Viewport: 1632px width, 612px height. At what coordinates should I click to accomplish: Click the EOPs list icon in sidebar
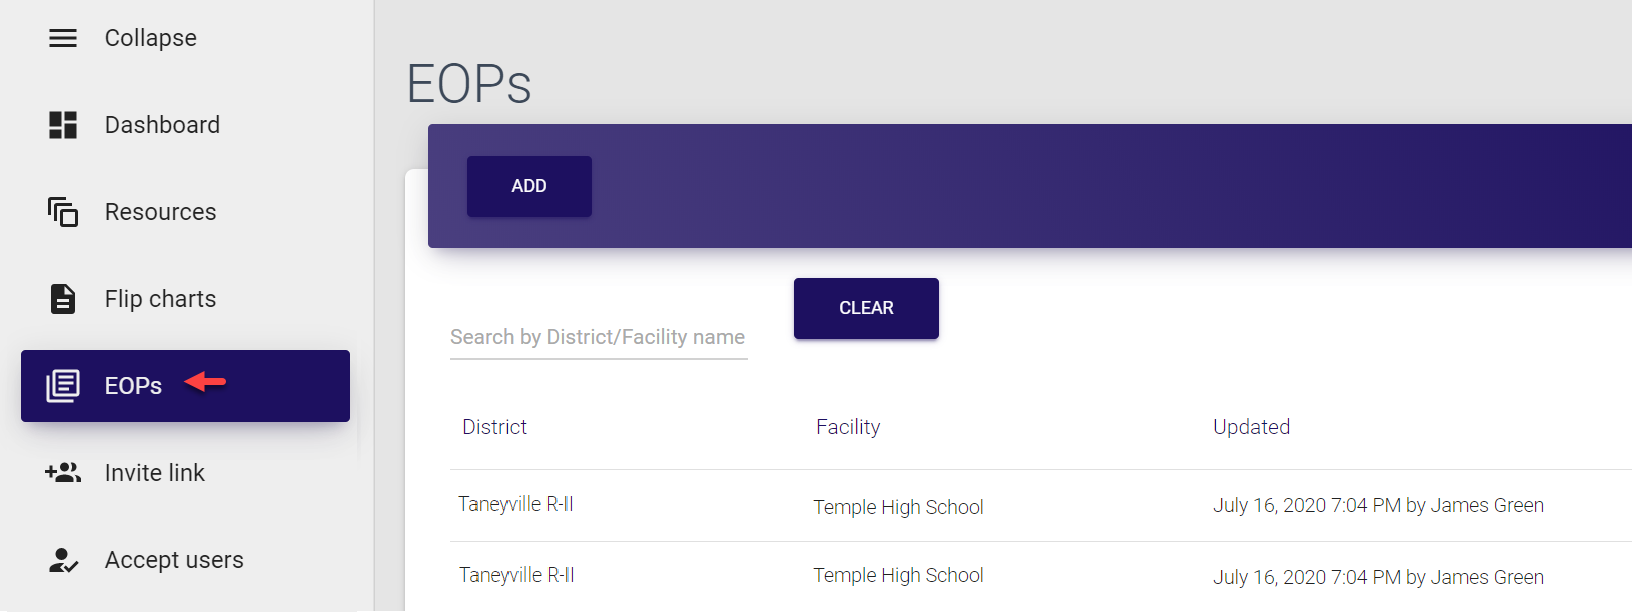(63, 386)
